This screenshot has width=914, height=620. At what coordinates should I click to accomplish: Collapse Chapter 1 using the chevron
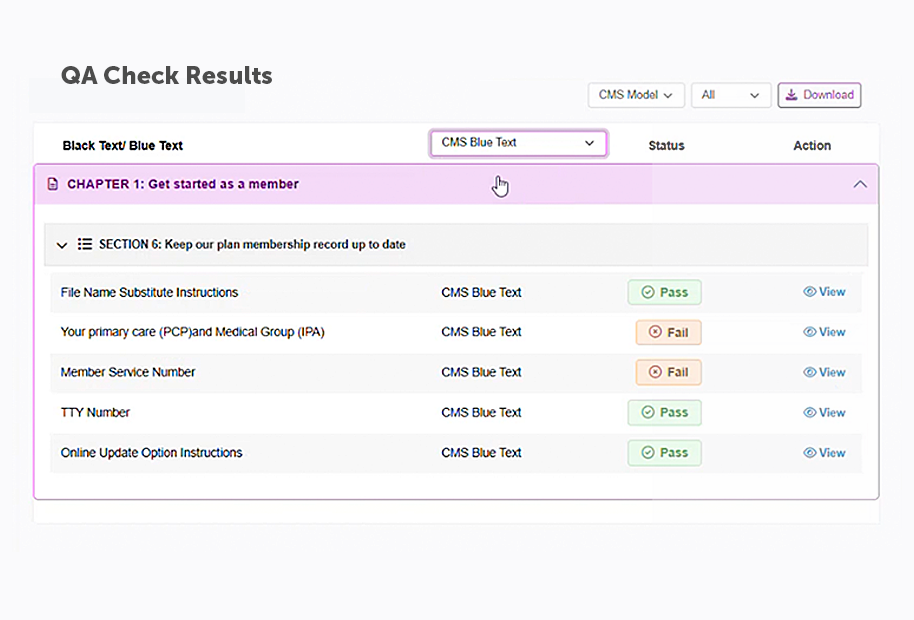[x=859, y=184]
